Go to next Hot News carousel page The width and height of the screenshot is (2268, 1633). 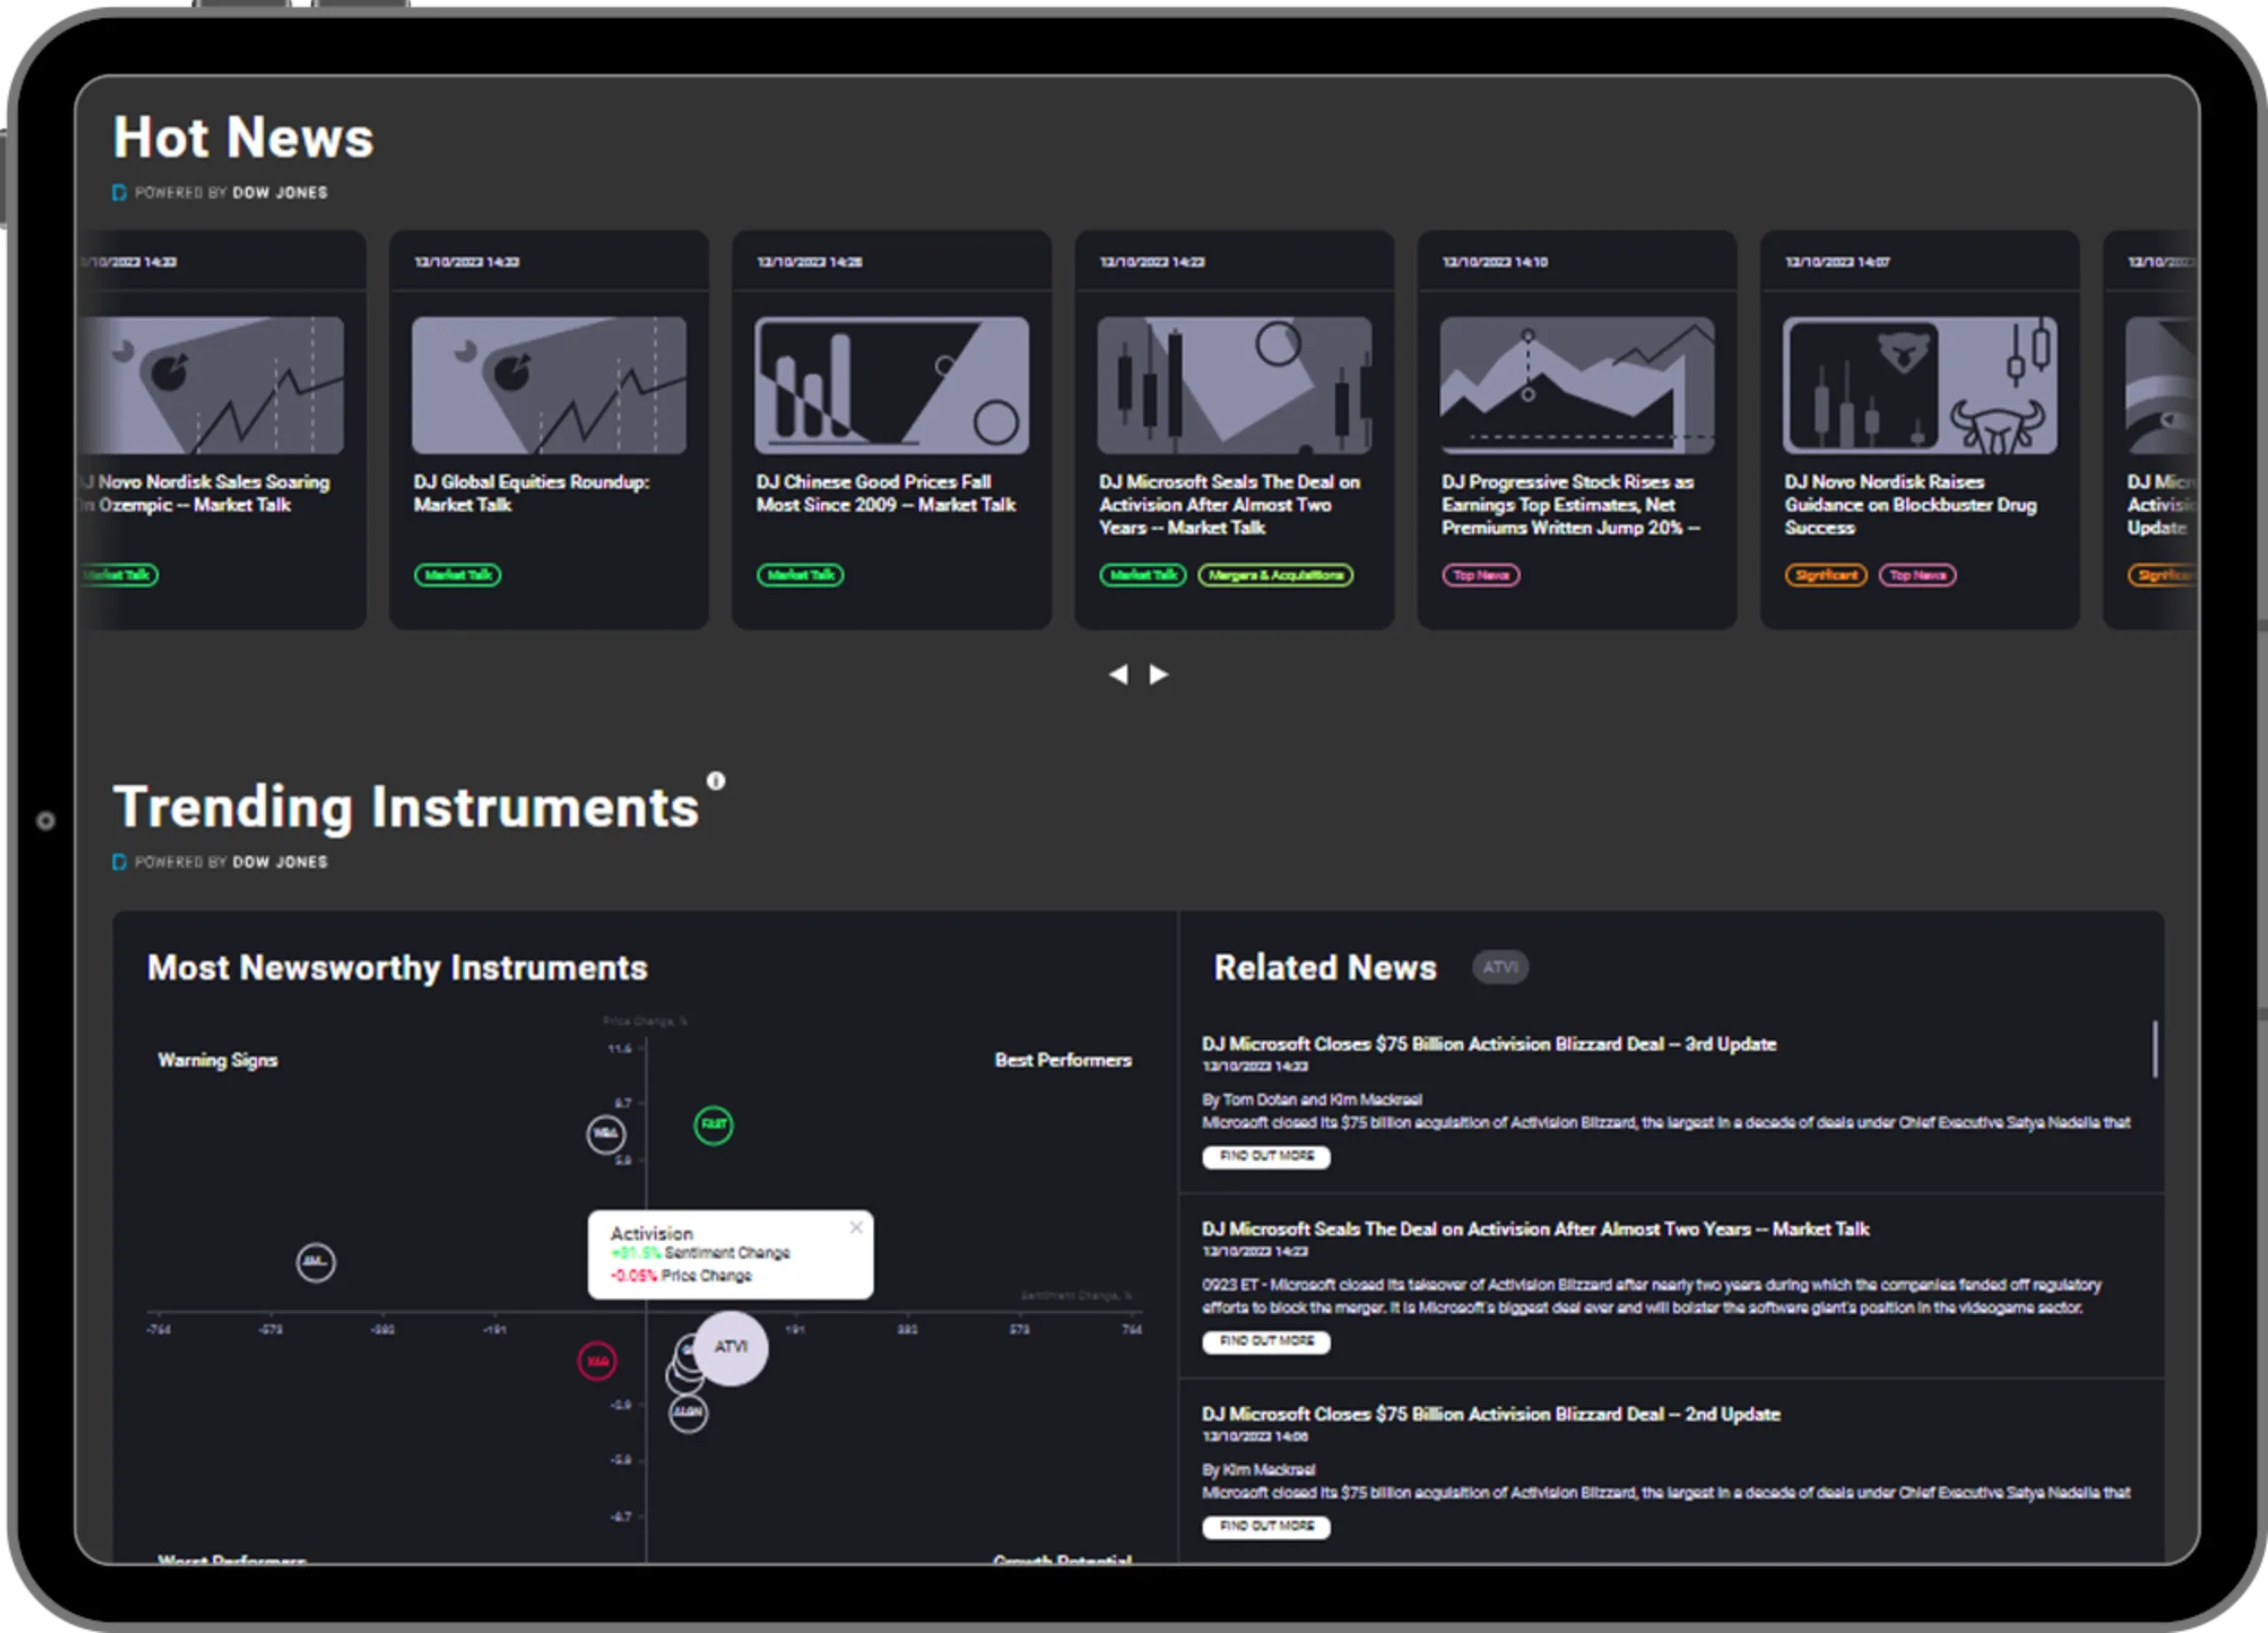(x=1158, y=675)
